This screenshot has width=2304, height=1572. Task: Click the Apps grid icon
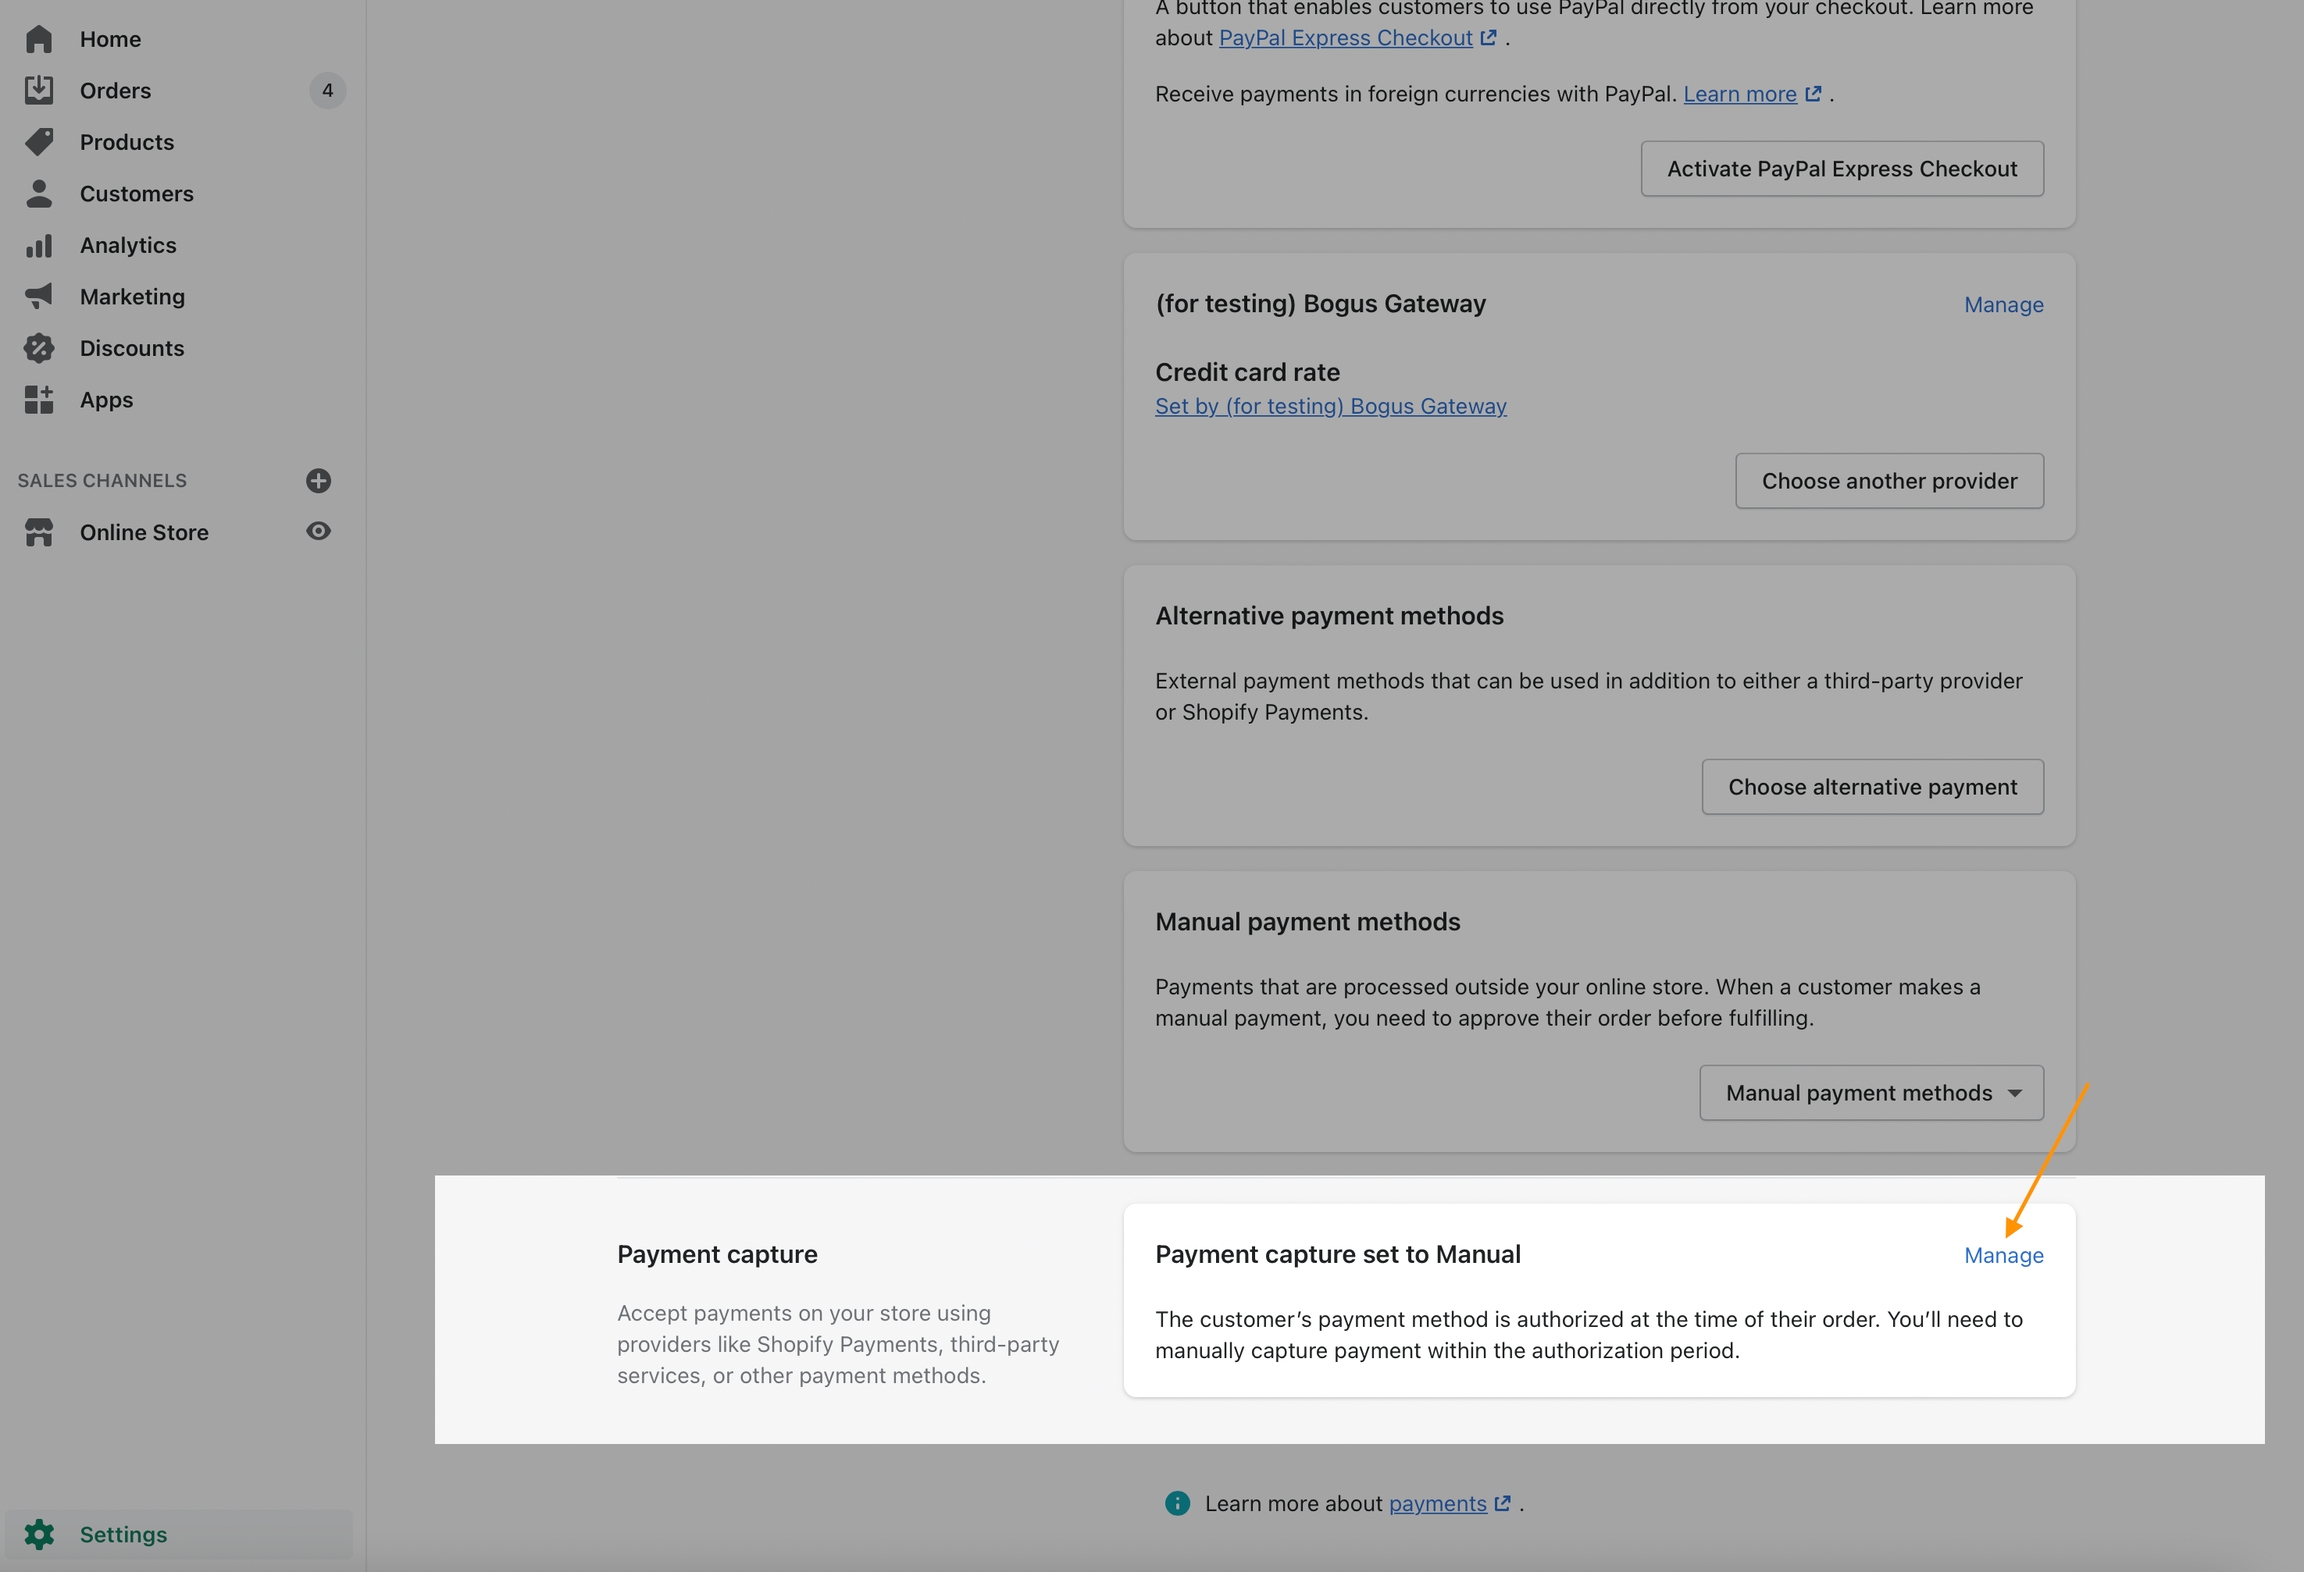pyautogui.click(x=39, y=400)
